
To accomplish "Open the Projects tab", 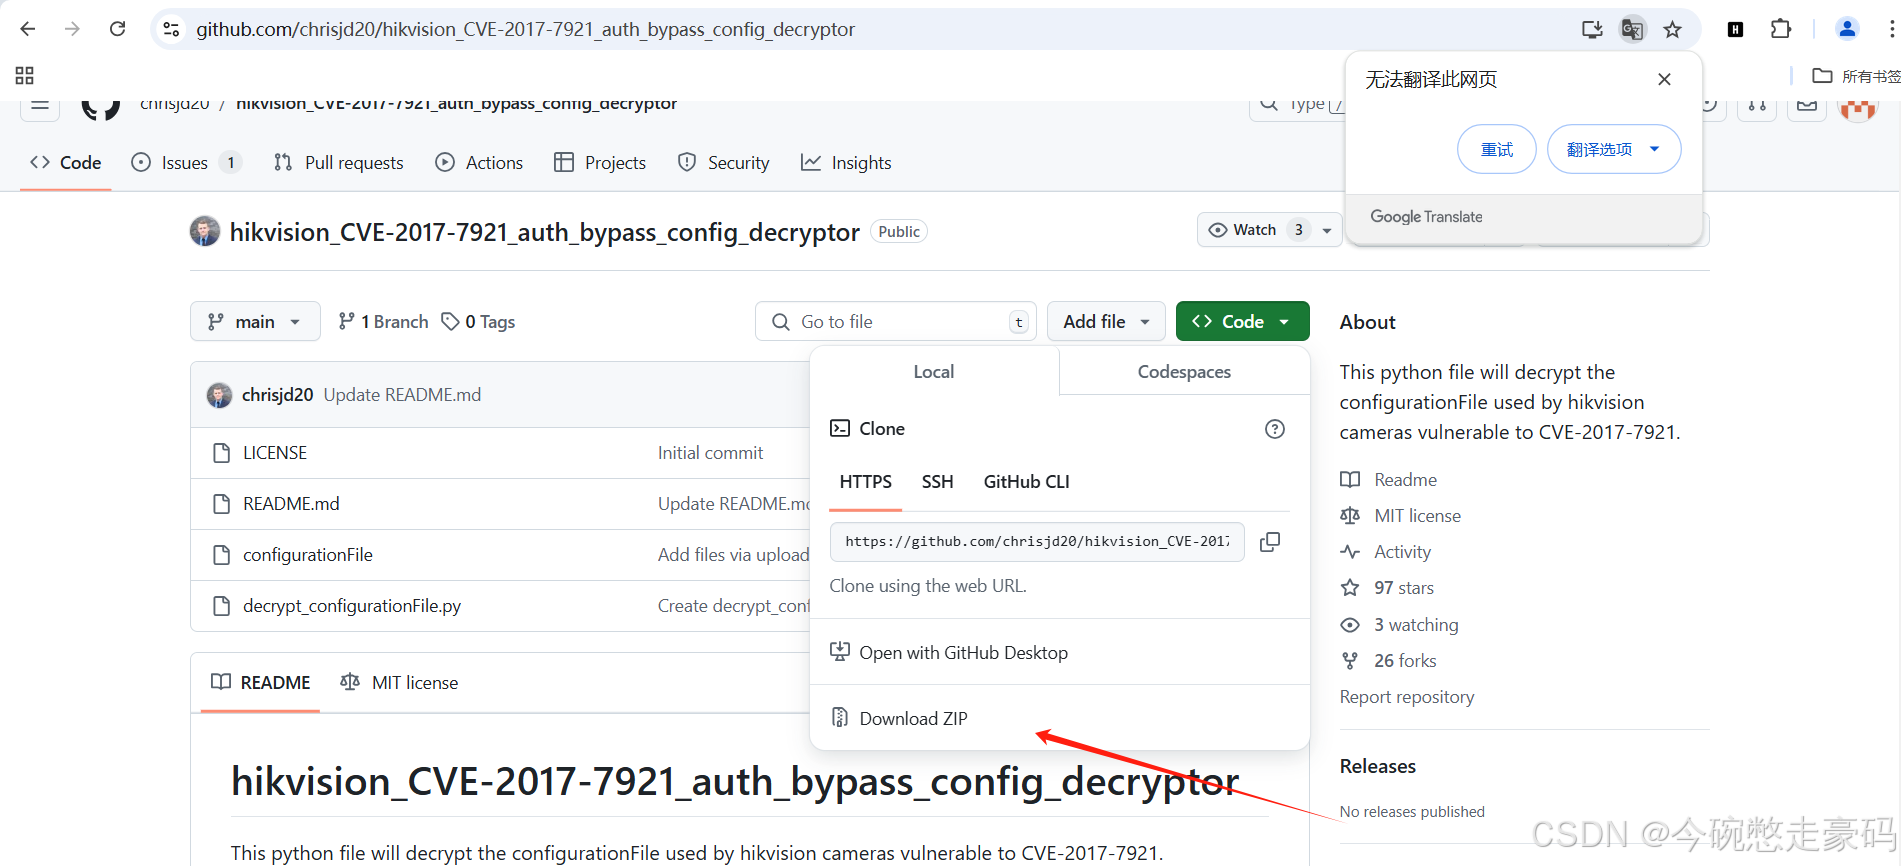I will point(600,162).
